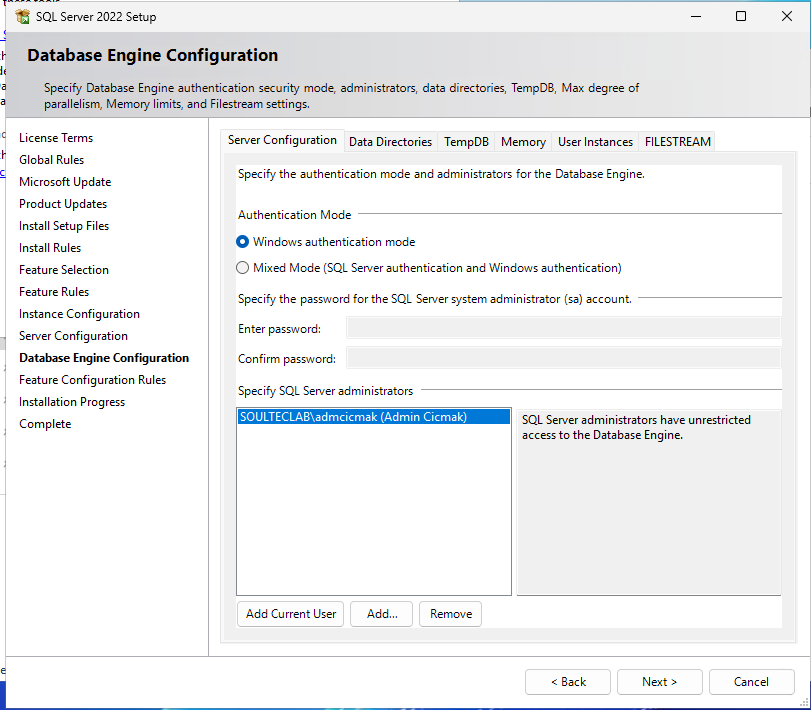Click Install Rules step in sidebar
The height and width of the screenshot is (710, 811).
[x=50, y=248]
